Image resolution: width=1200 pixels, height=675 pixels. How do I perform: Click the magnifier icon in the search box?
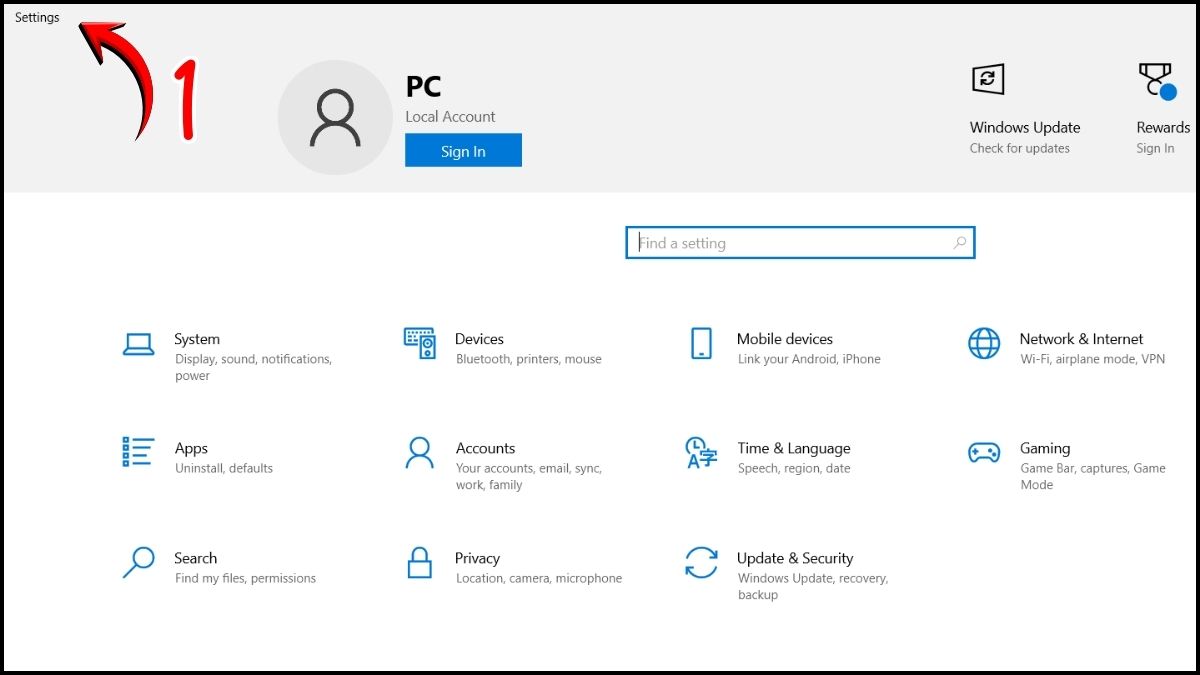[x=958, y=242]
